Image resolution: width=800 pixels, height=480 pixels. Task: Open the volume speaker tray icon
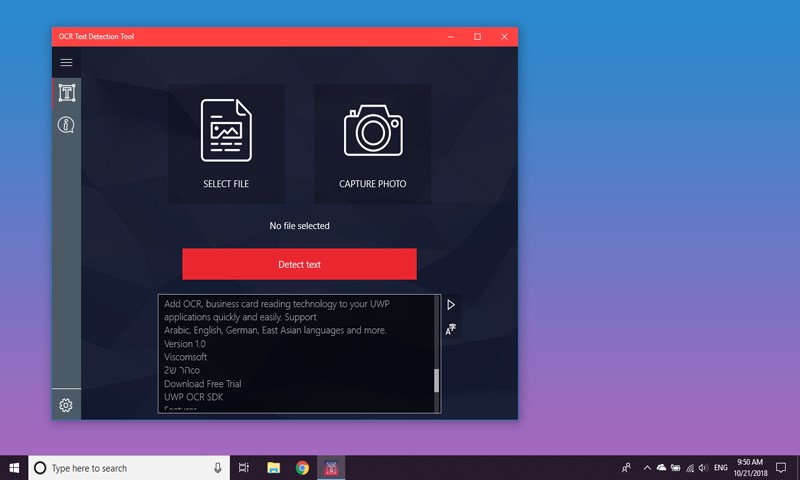703,468
